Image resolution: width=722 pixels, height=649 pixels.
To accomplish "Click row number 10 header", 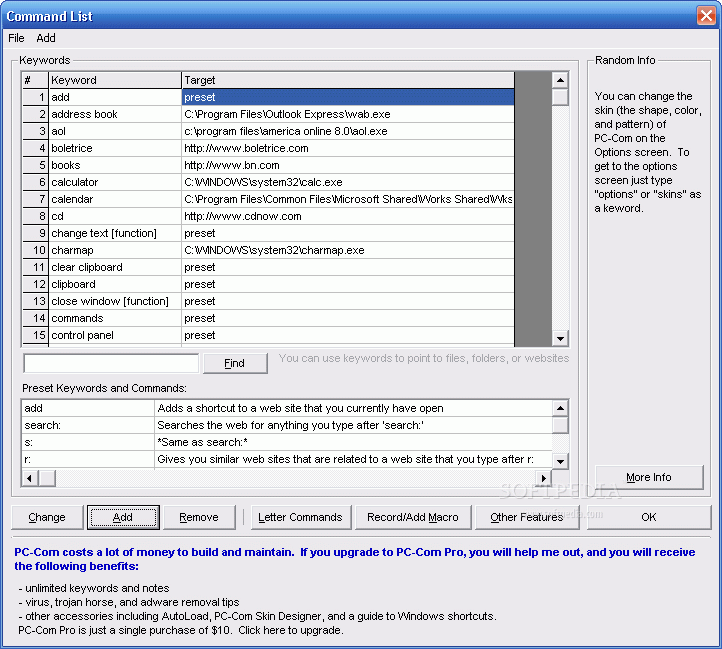I will point(35,251).
